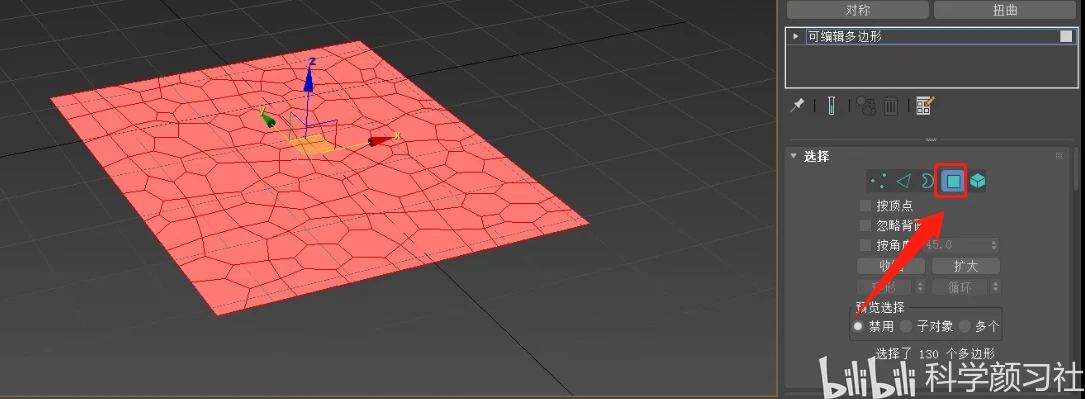Select Border sub-object mode icon
The height and width of the screenshot is (399, 1085).
pos(926,181)
